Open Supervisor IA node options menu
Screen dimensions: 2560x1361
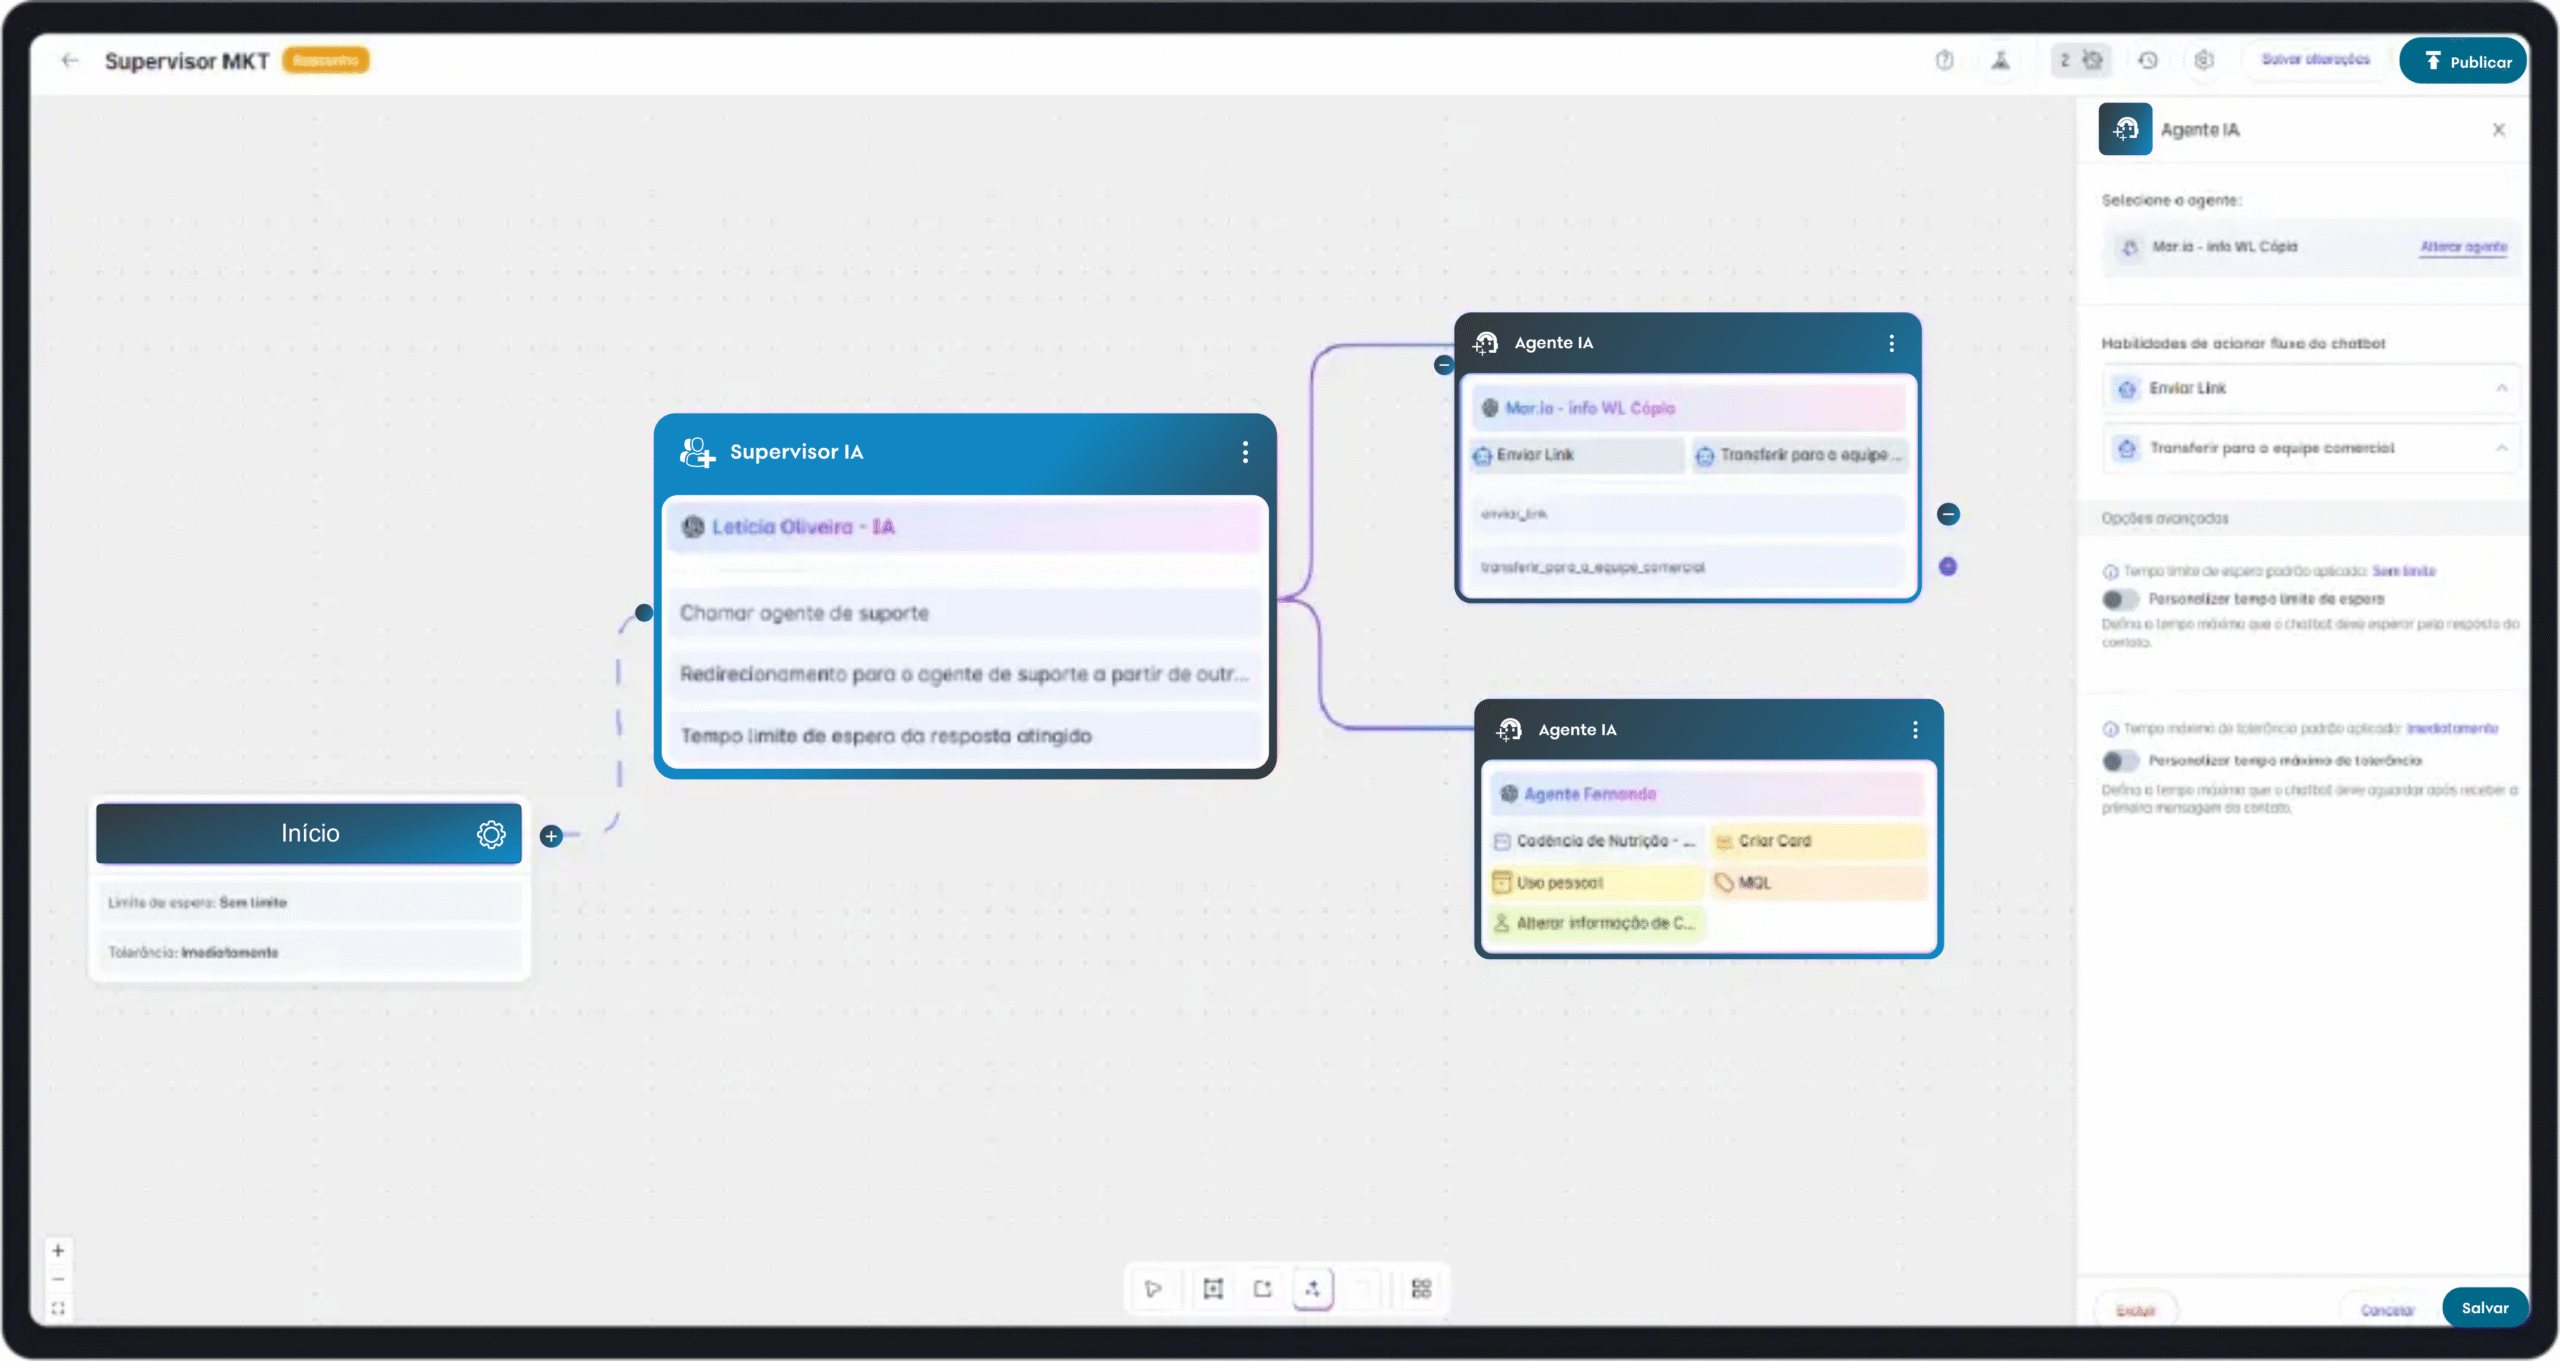point(1245,452)
